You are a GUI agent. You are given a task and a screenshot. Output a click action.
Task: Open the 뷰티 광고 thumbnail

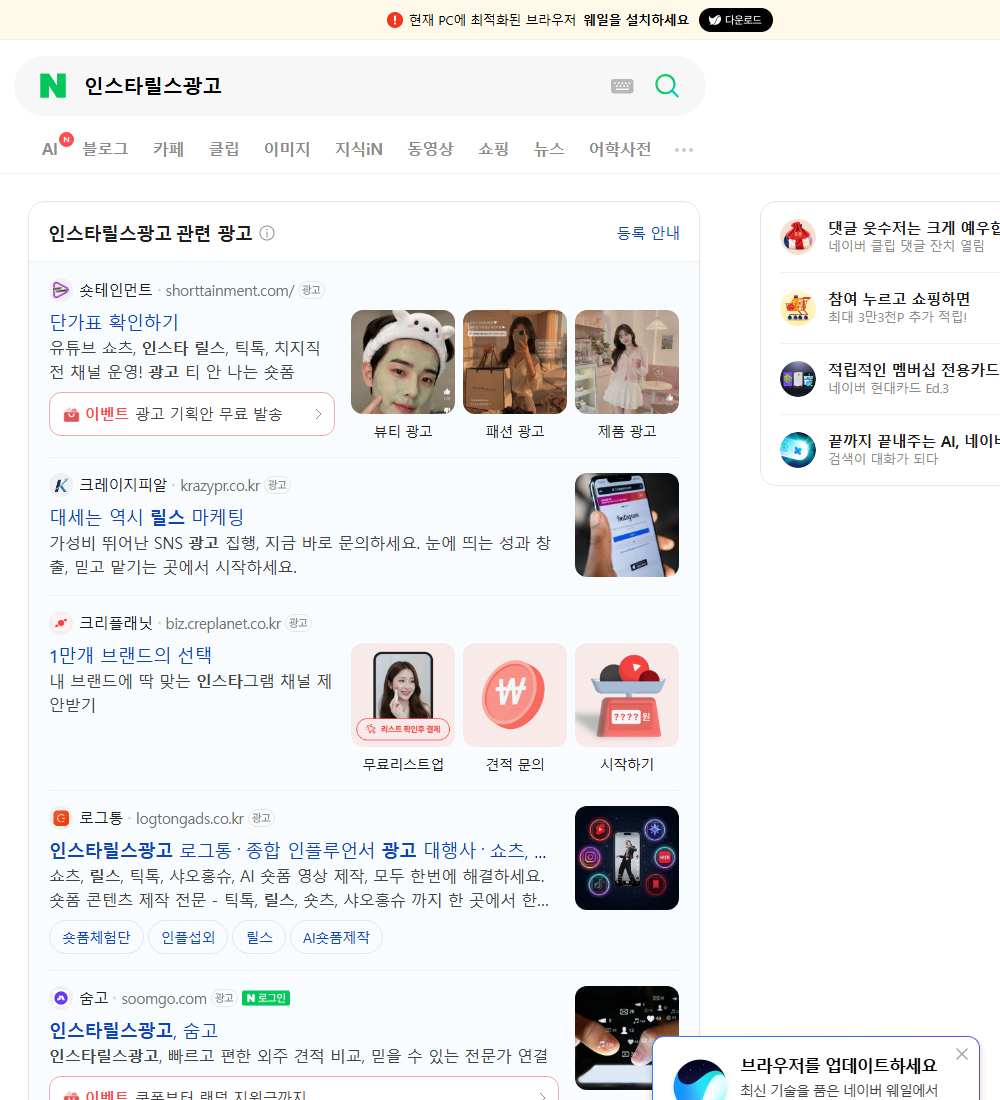tap(403, 362)
